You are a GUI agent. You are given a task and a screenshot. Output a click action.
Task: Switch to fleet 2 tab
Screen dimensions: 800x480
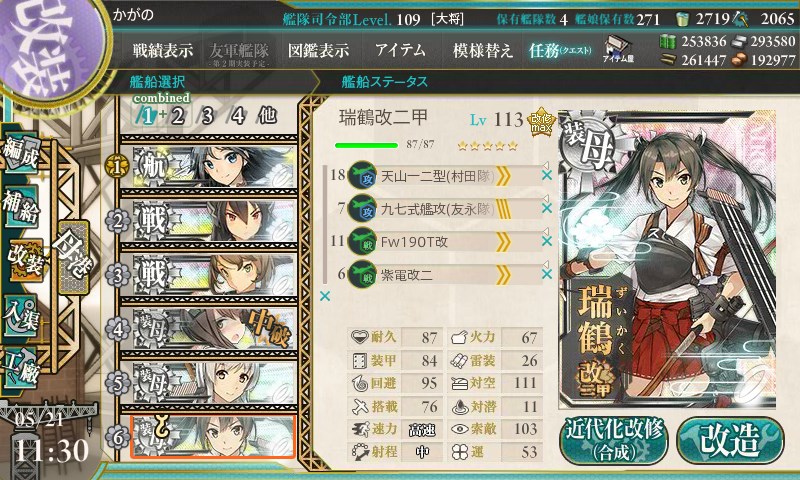tap(178, 116)
